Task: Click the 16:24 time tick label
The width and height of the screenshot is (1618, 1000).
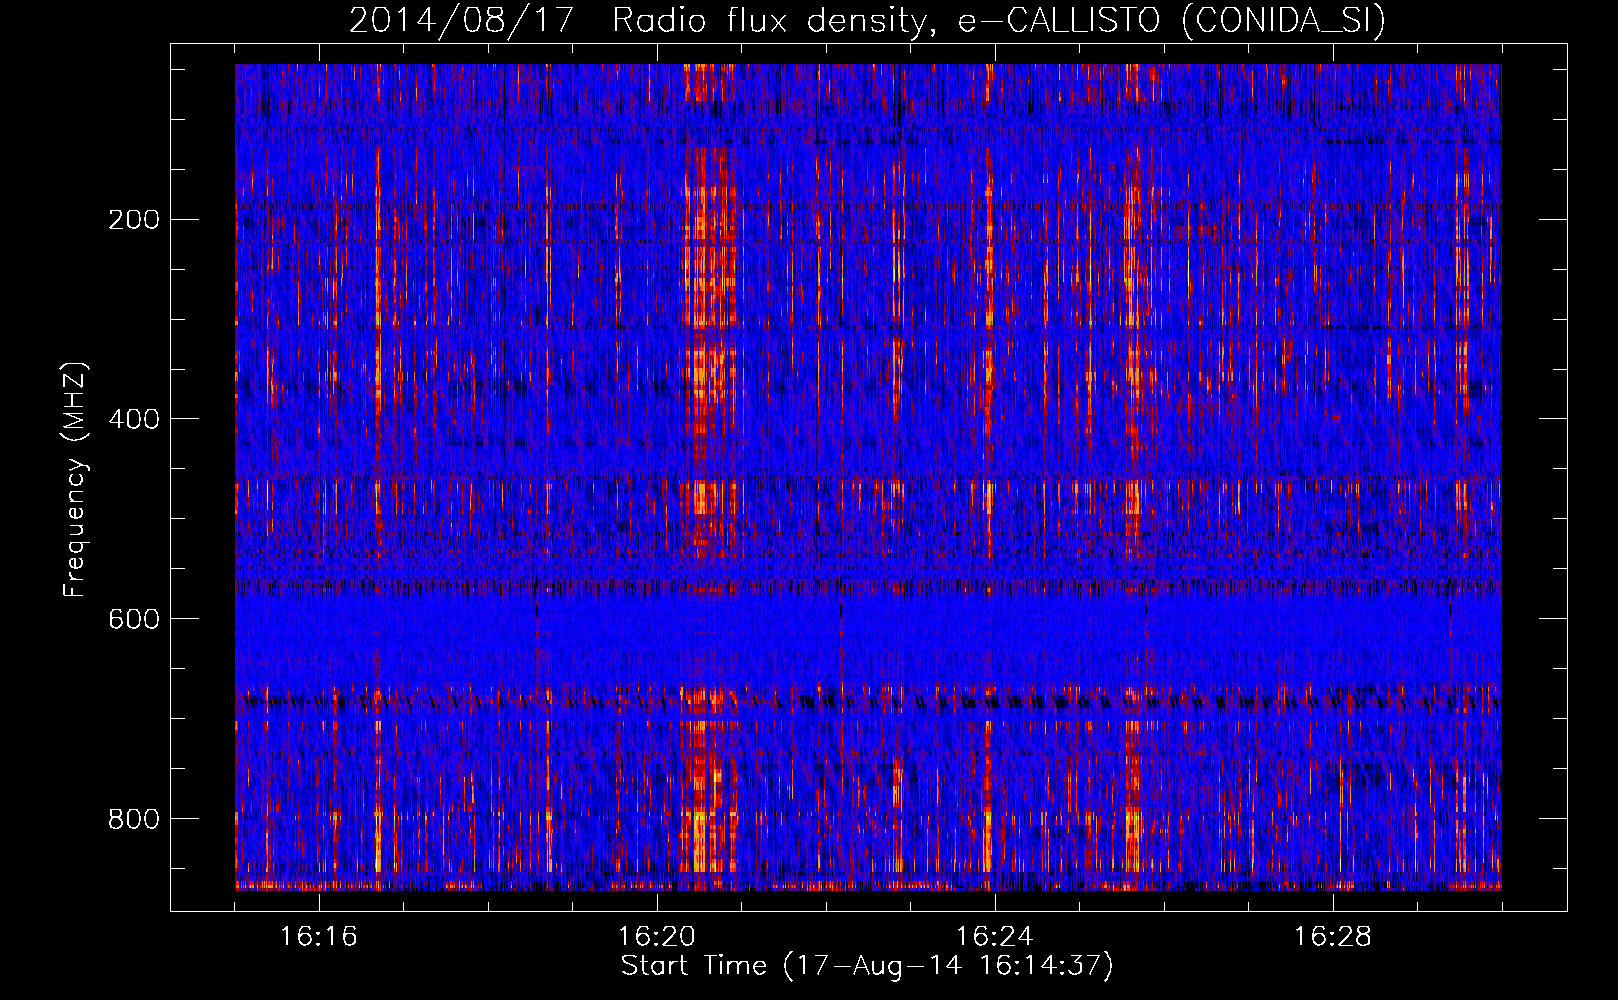Action: point(995,936)
